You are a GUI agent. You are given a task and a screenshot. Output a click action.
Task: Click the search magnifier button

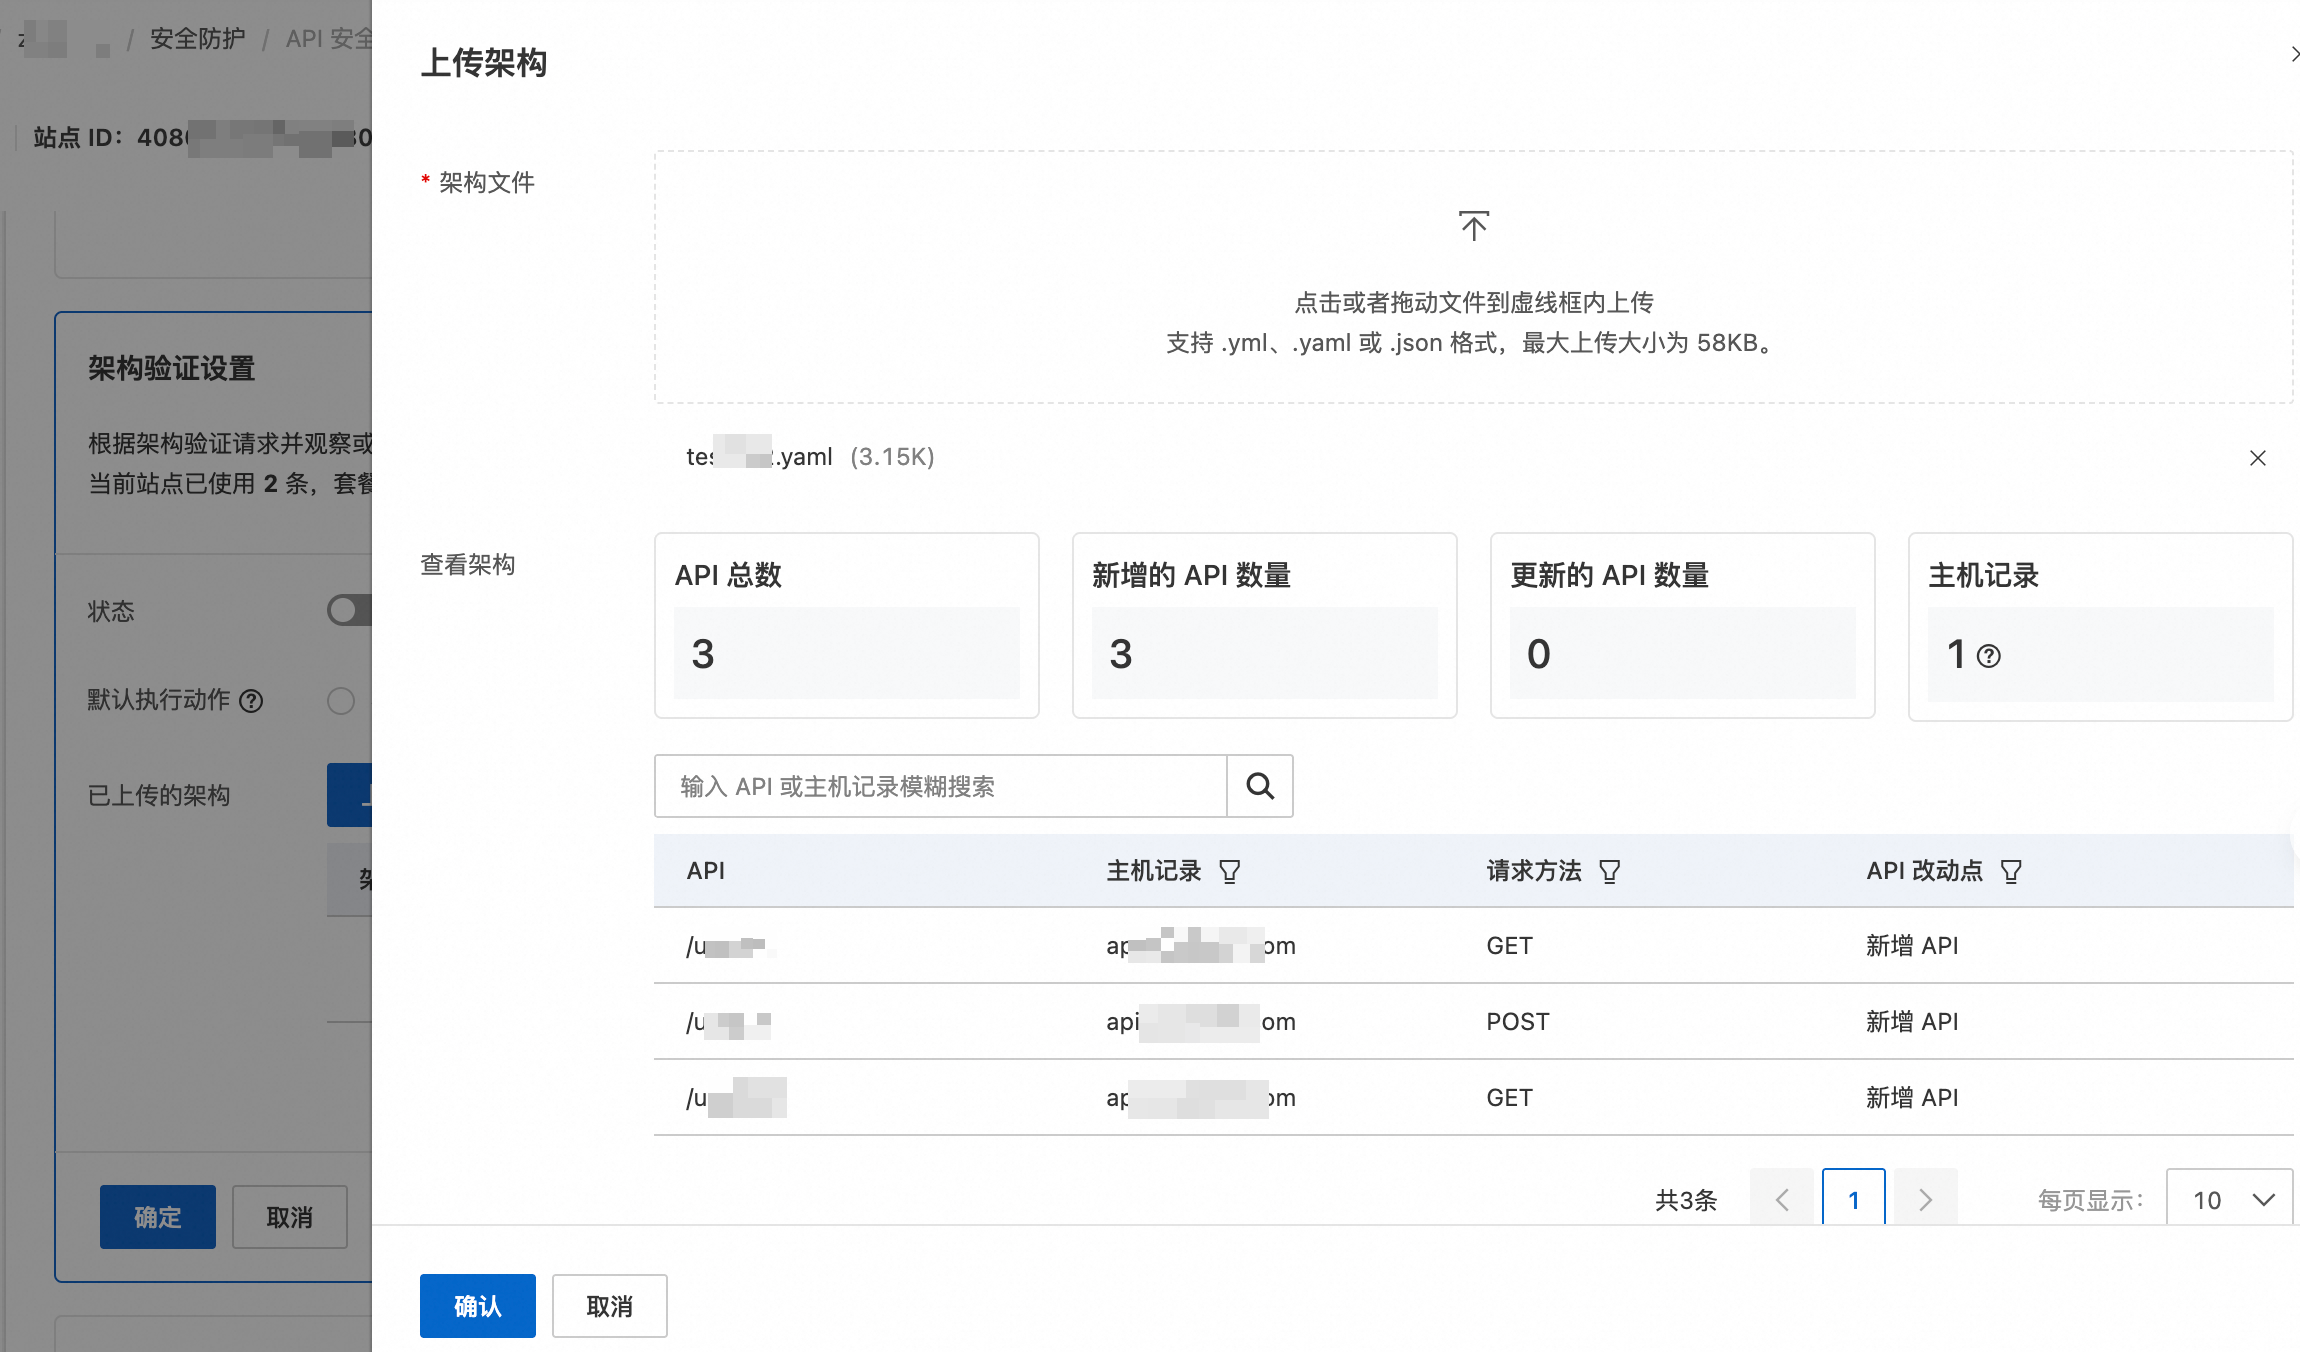tap(1260, 786)
